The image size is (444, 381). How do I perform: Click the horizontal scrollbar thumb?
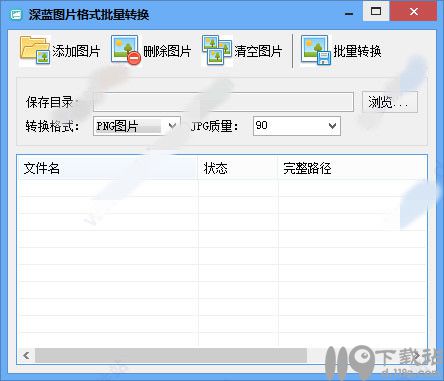click(x=171, y=355)
